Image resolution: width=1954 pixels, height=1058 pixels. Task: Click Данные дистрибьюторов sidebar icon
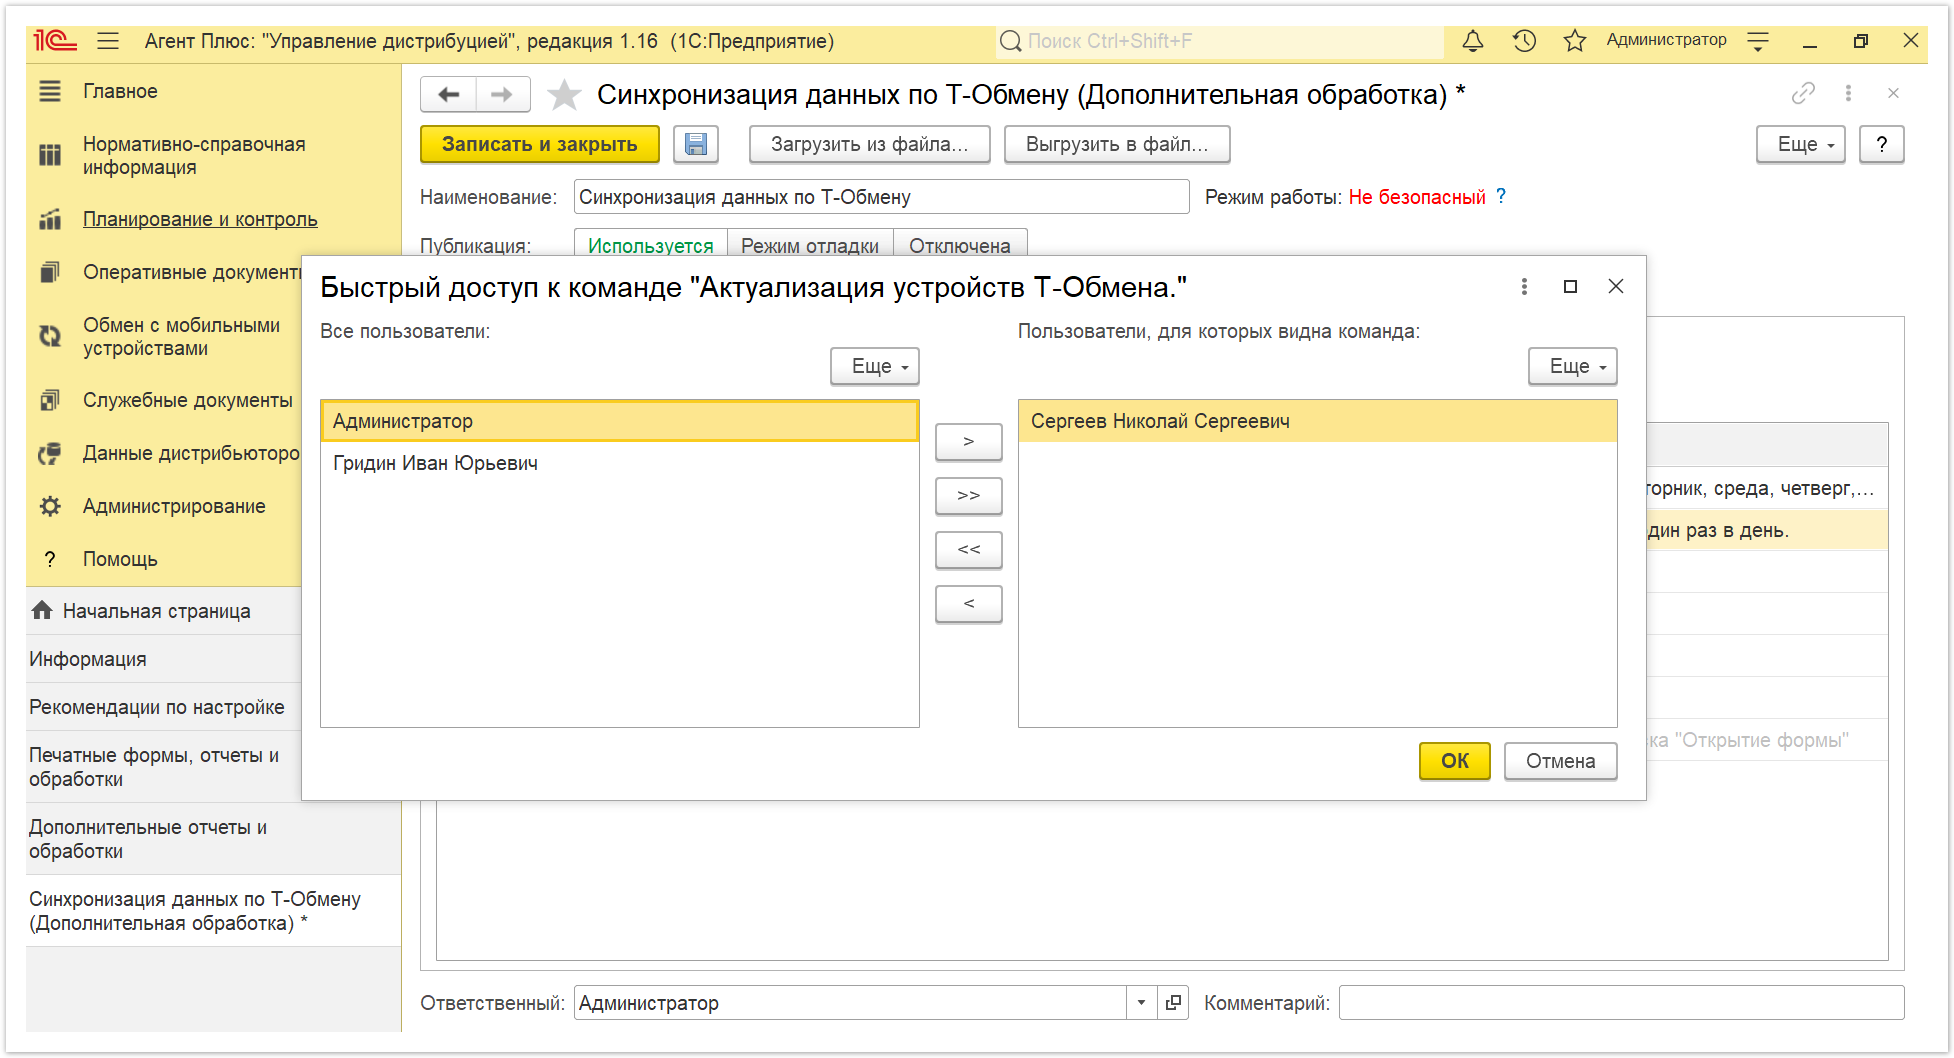(50, 454)
